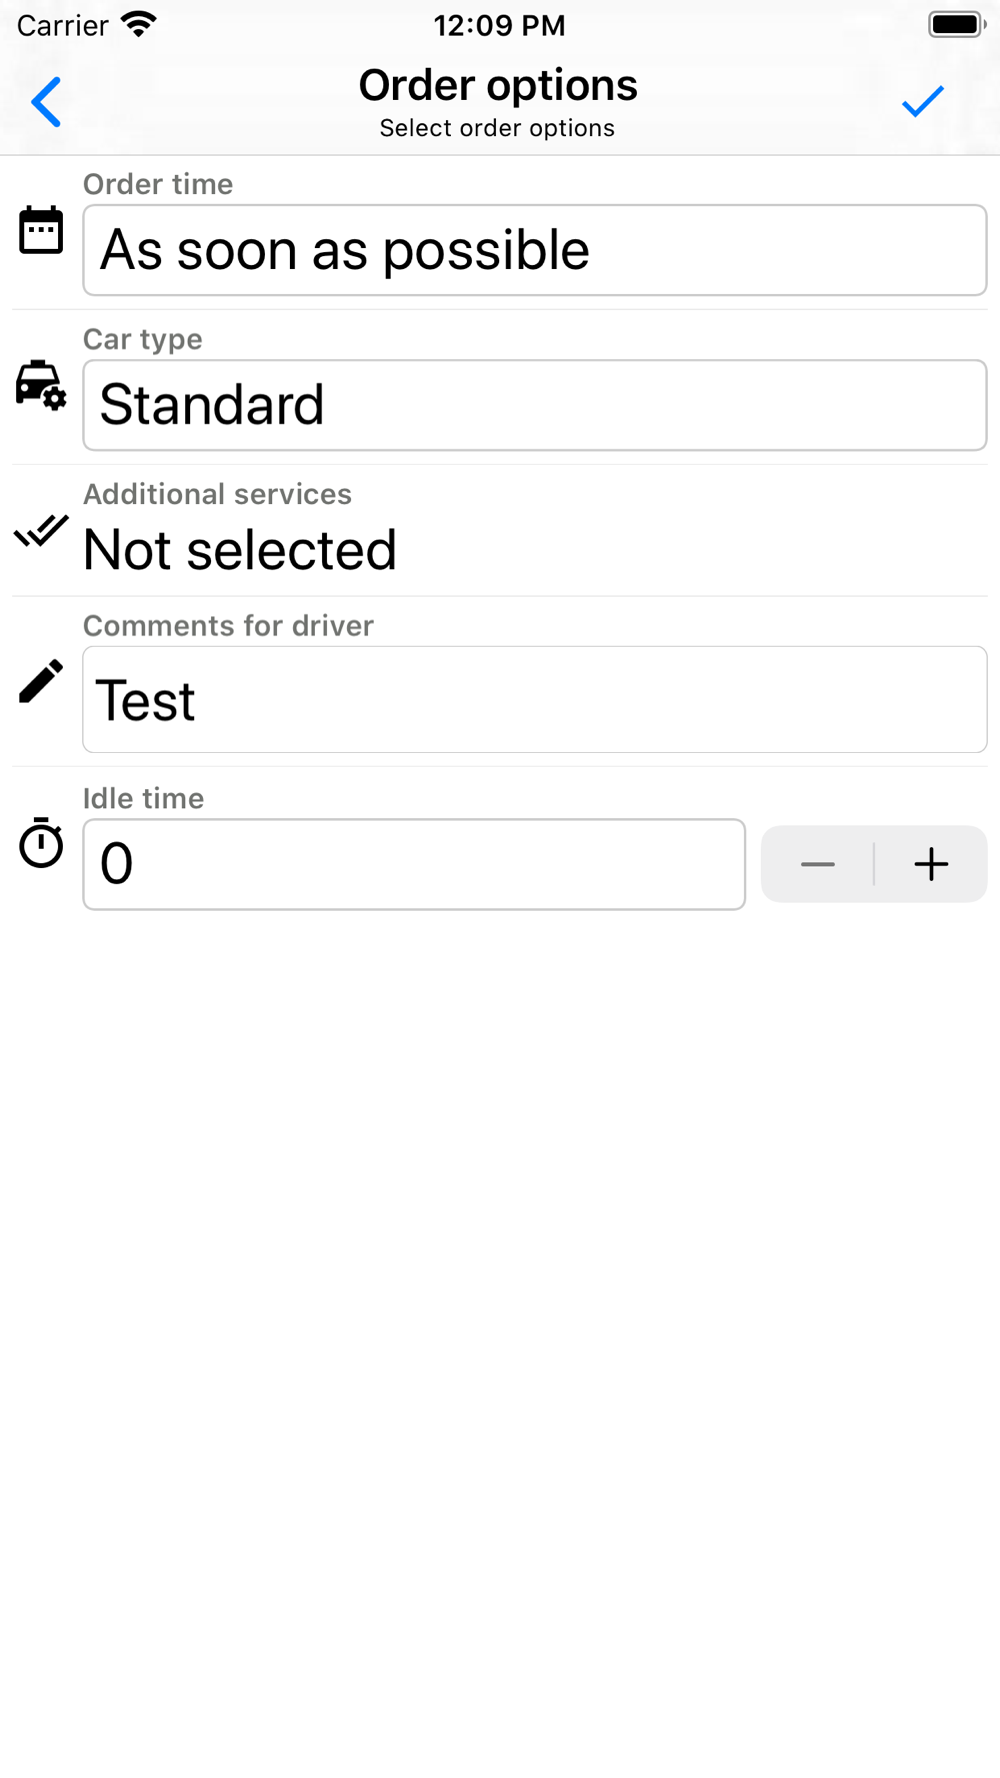Tap the Idle time value field
The height and width of the screenshot is (1778, 1000).
point(414,864)
